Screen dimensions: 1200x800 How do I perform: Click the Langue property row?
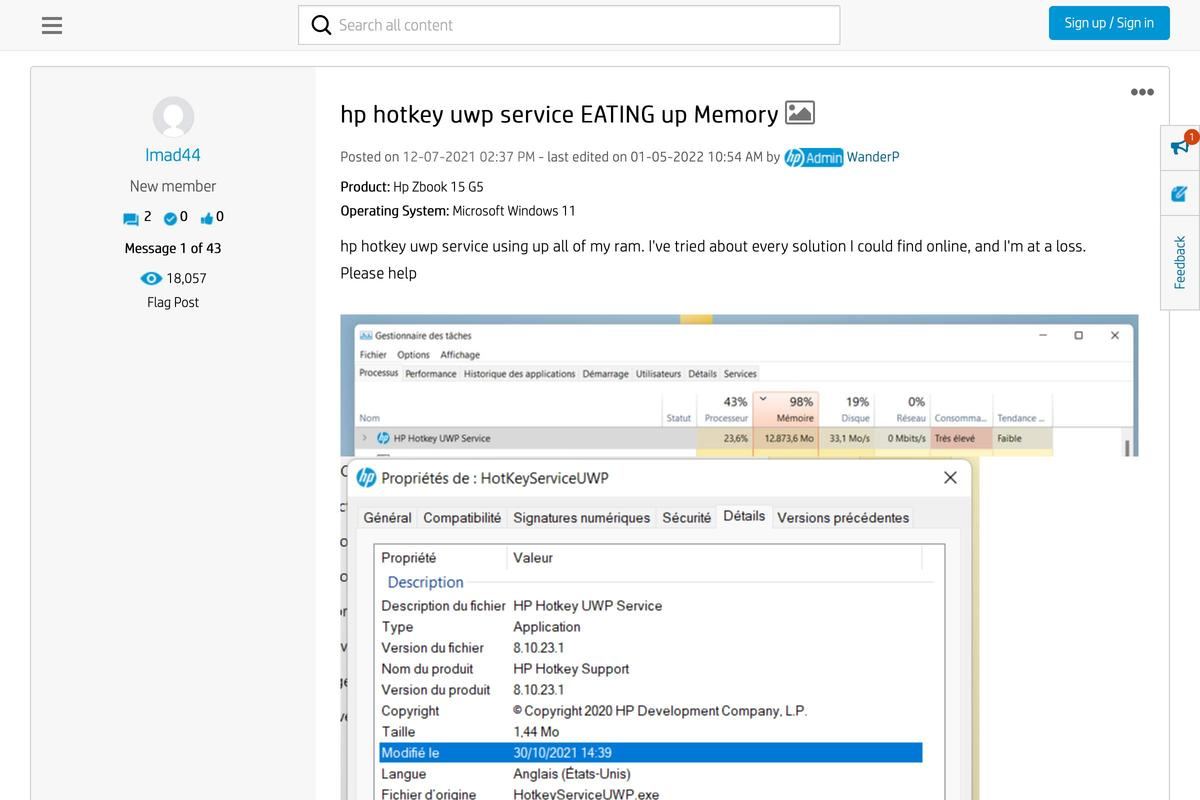tap(650, 774)
